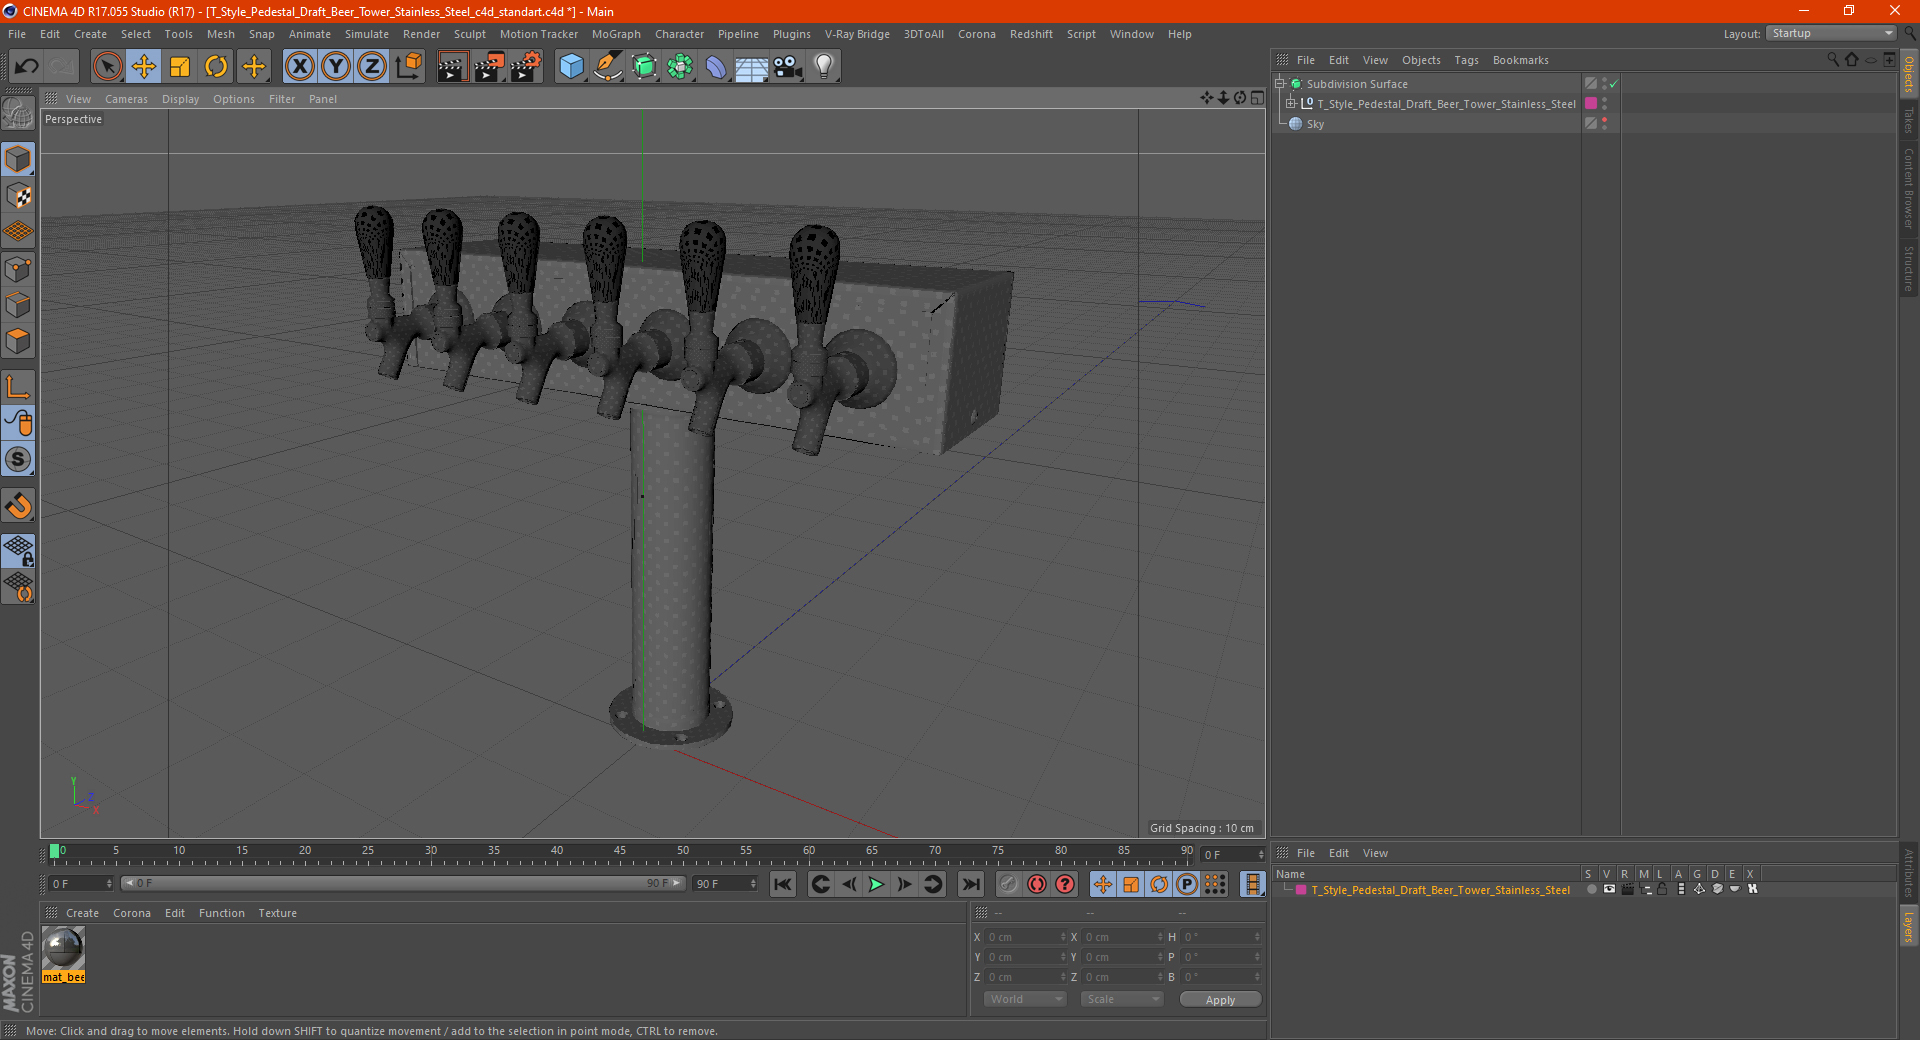Toggle layer solo dot in Layers panel
1920x1040 pixels.
click(1591, 889)
